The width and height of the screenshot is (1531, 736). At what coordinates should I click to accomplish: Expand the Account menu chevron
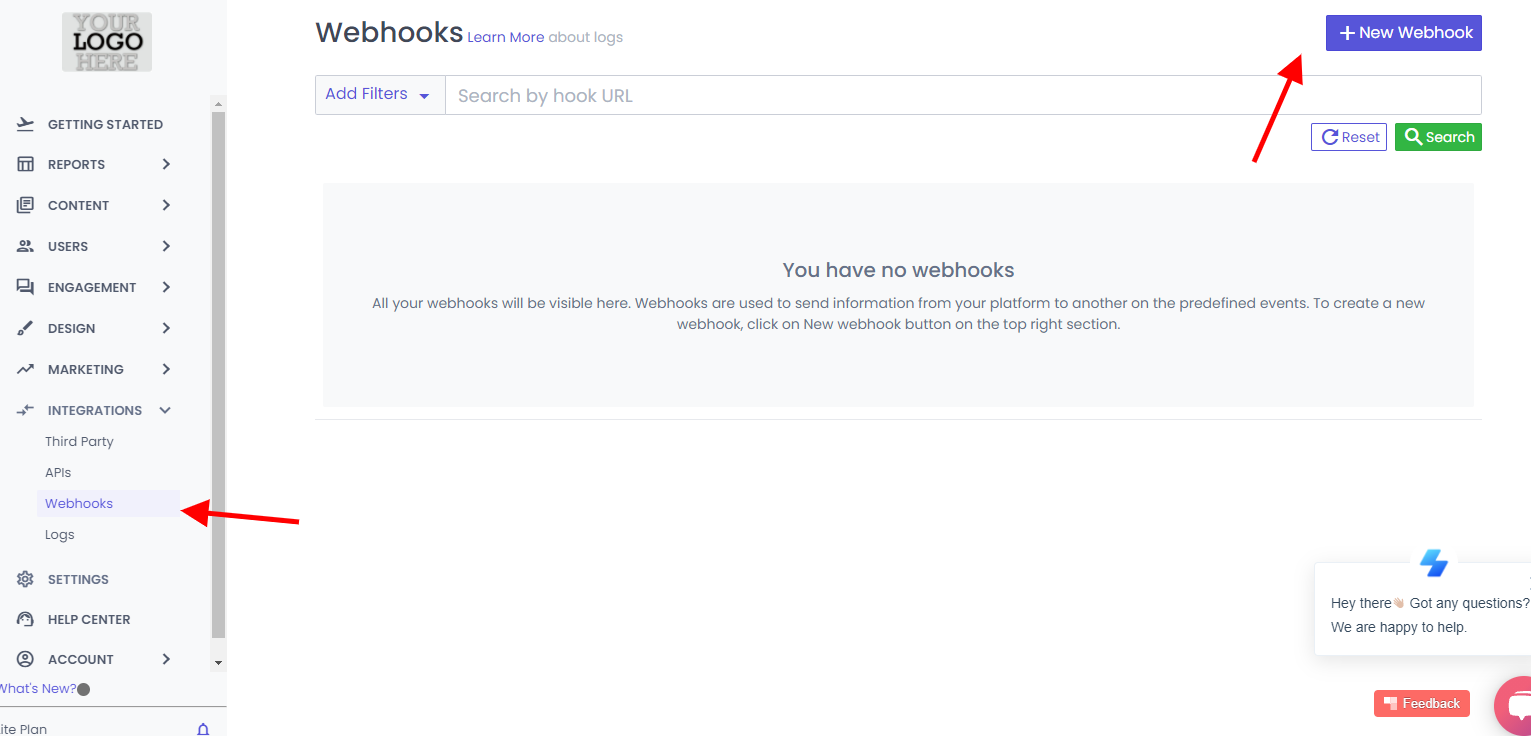(x=166, y=659)
